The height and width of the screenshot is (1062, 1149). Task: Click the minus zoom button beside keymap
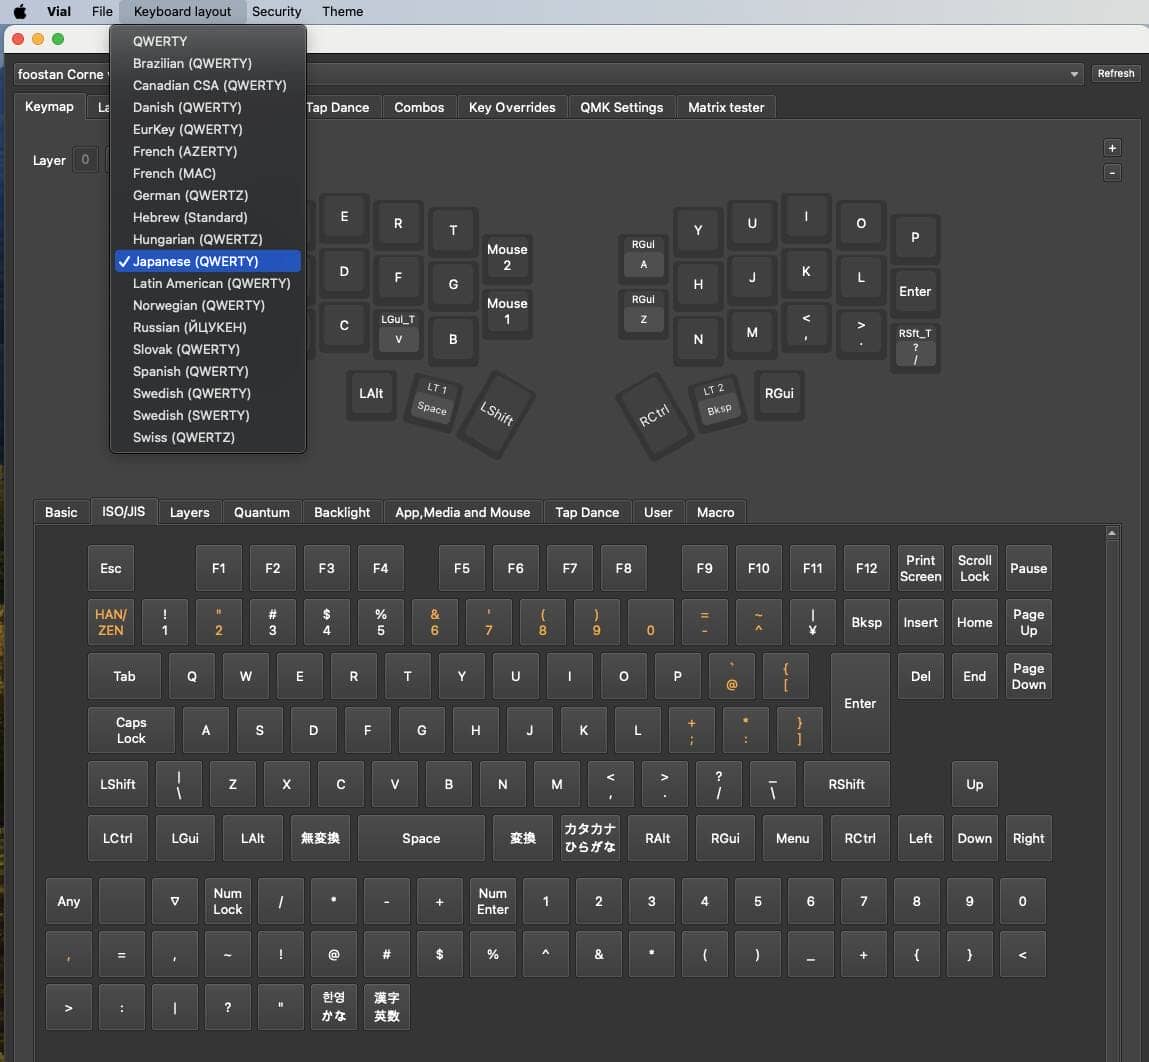1112,173
